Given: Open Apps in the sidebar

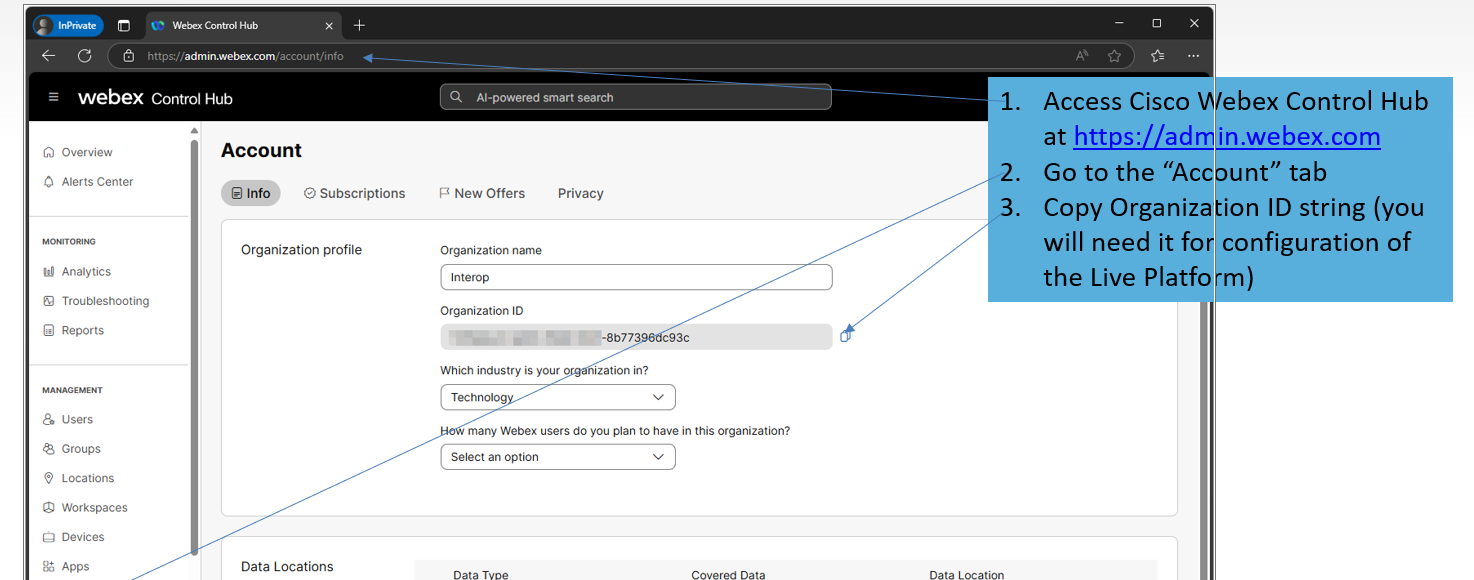Looking at the screenshot, I should [x=75, y=566].
